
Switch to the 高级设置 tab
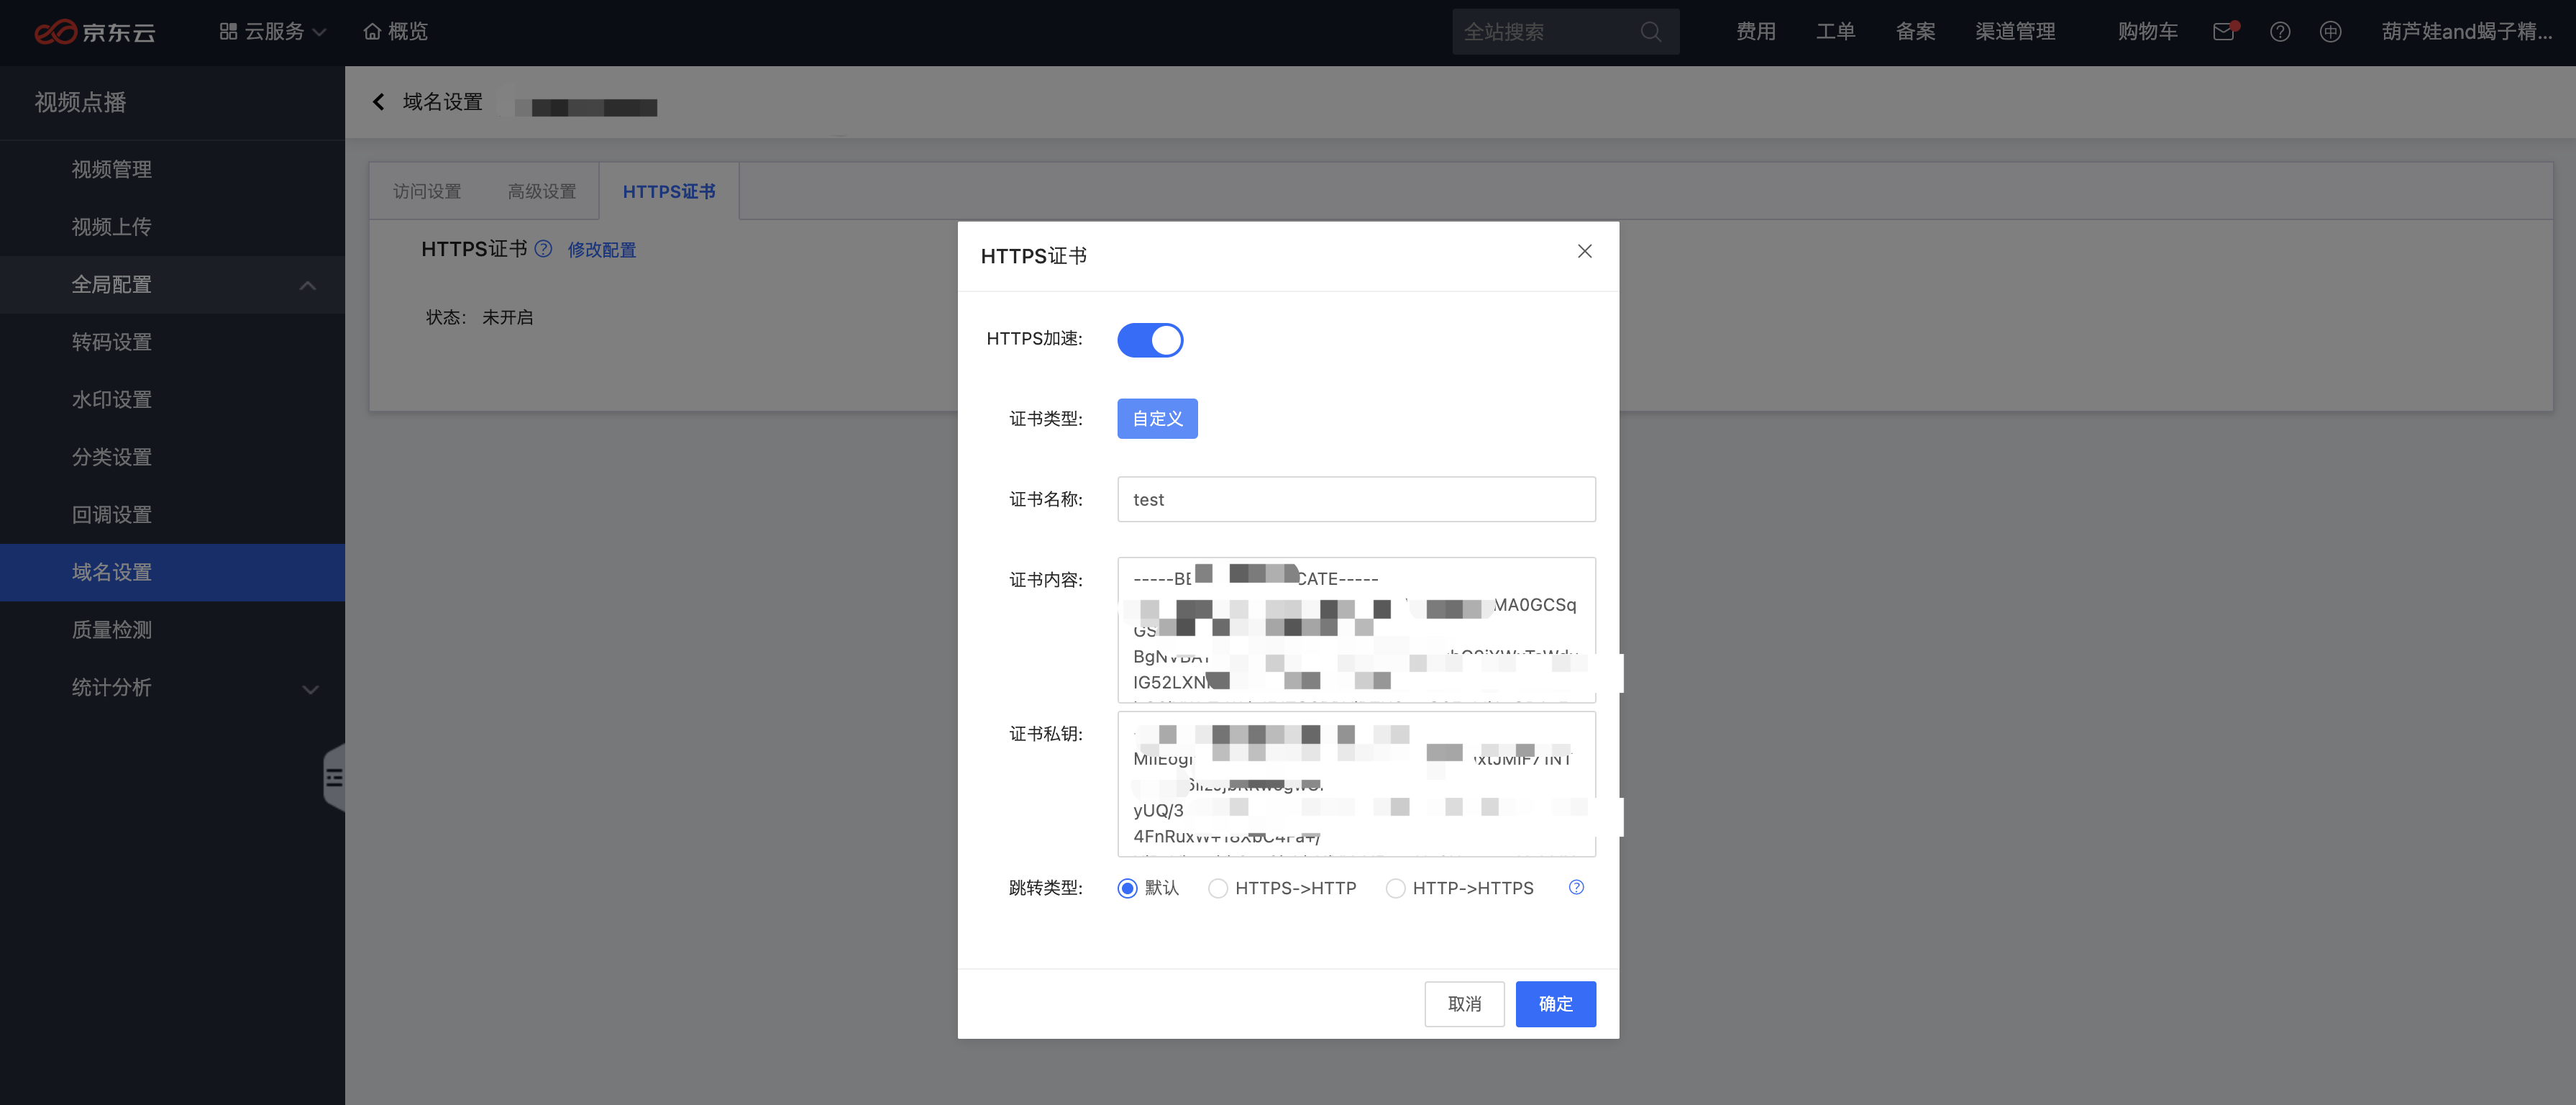[x=542, y=191]
